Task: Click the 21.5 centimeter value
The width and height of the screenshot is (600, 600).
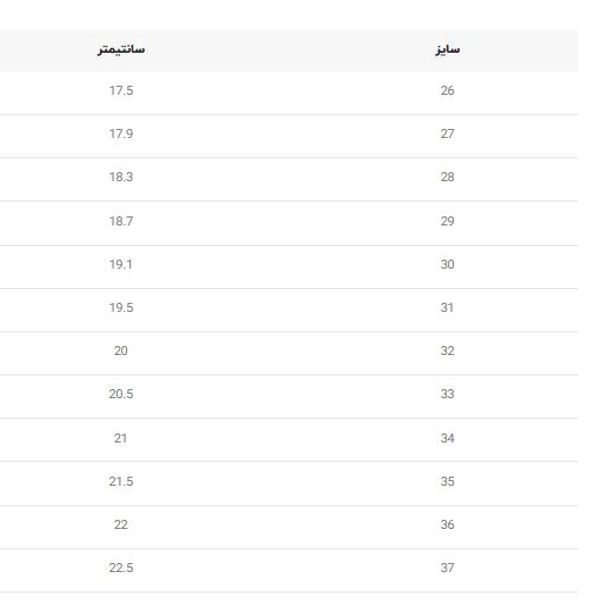Action: [121, 481]
